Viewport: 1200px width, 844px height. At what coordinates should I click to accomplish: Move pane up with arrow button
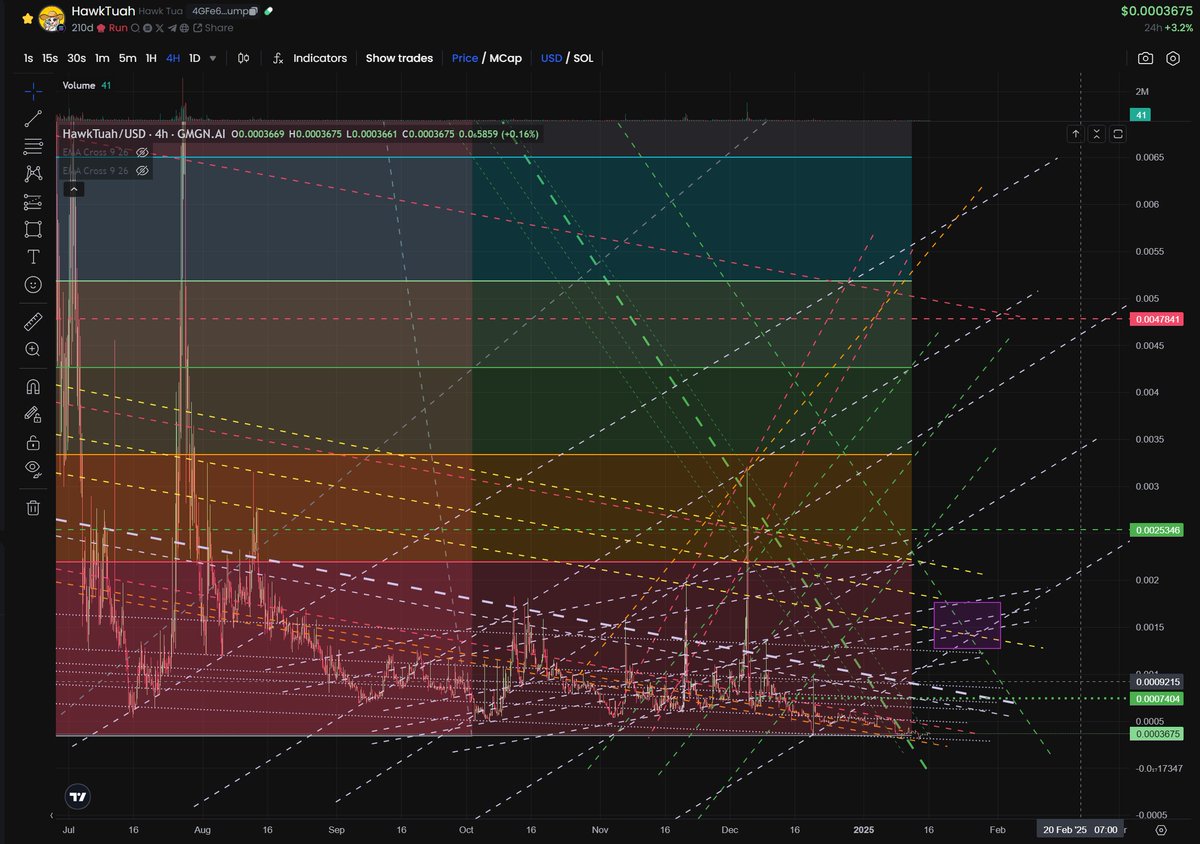[x=1075, y=133]
